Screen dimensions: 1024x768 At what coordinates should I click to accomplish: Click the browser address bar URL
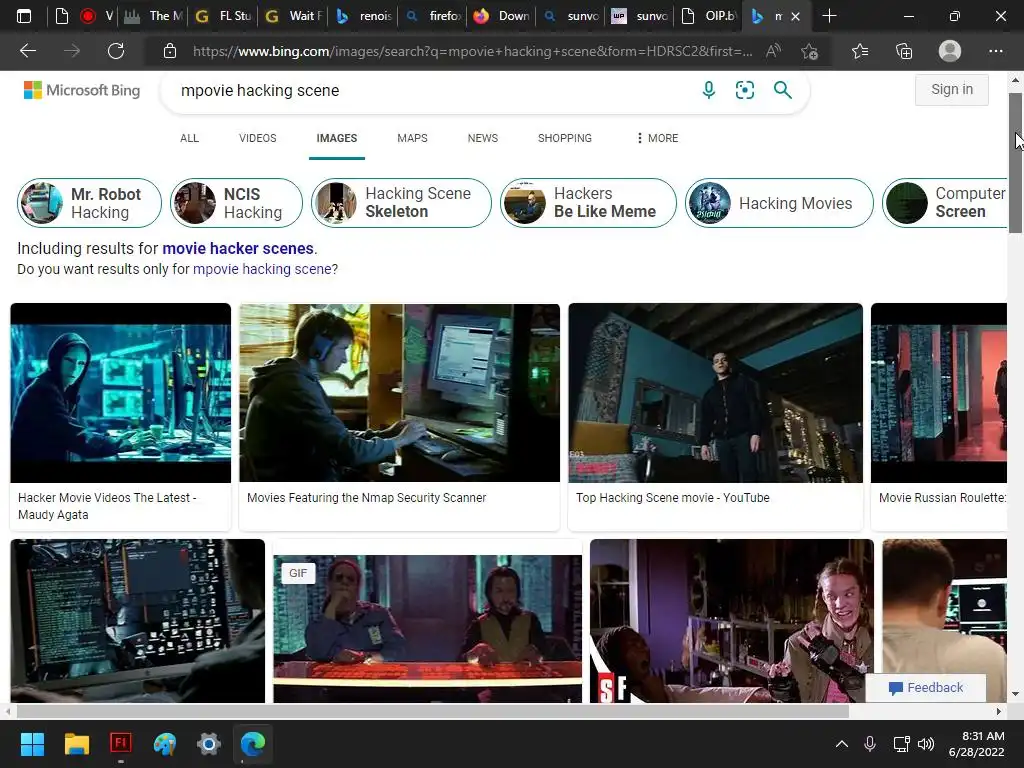(x=472, y=51)
